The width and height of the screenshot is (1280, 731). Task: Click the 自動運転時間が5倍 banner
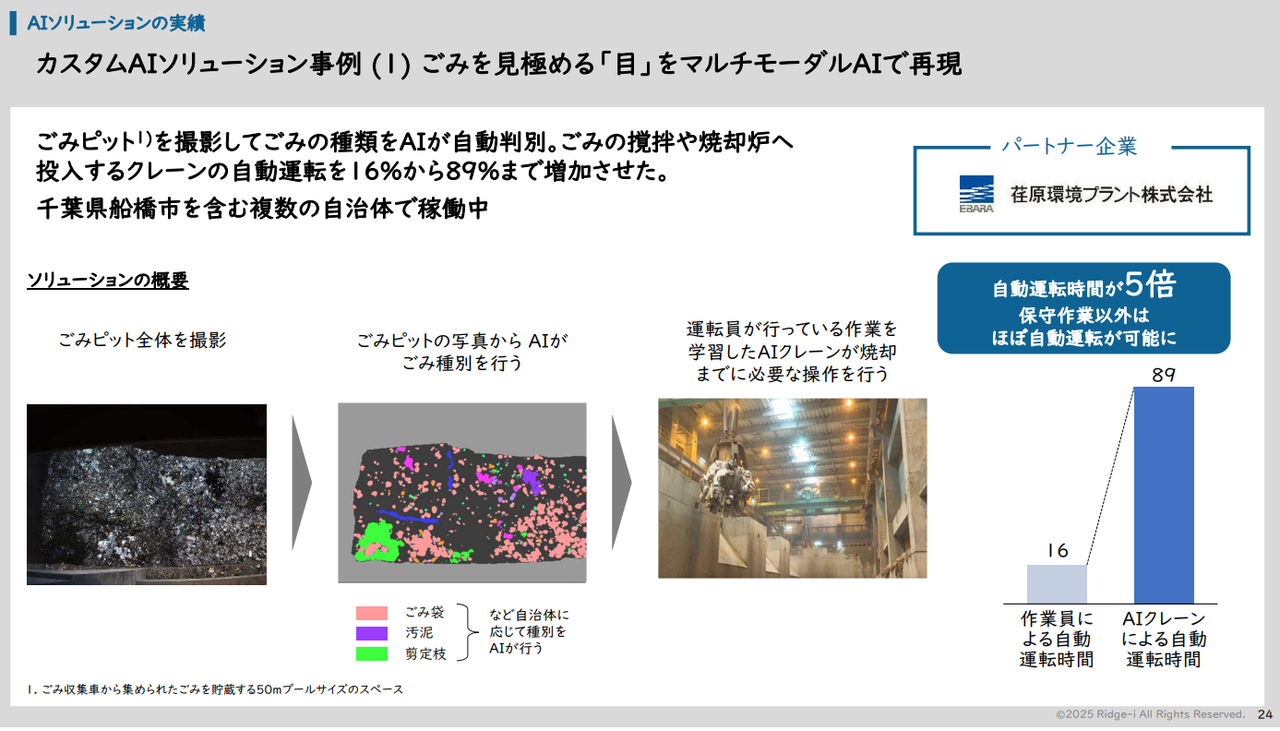[1083, 308]
